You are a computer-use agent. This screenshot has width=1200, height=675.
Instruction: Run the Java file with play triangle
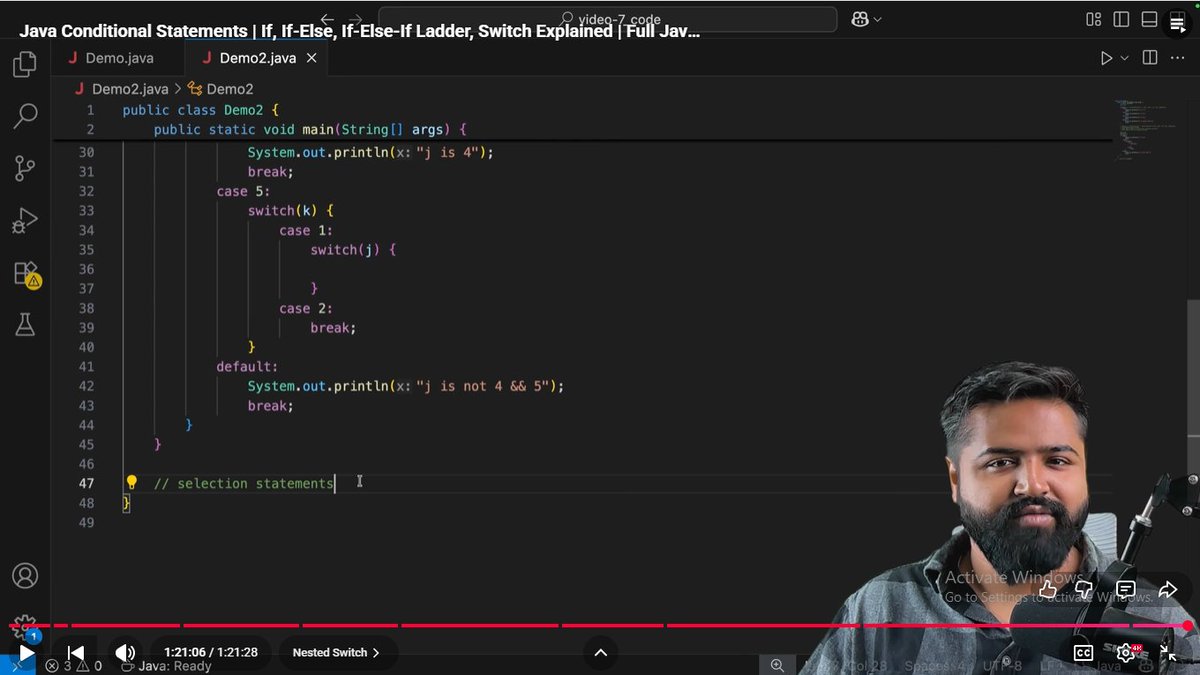pos(1106,59)
